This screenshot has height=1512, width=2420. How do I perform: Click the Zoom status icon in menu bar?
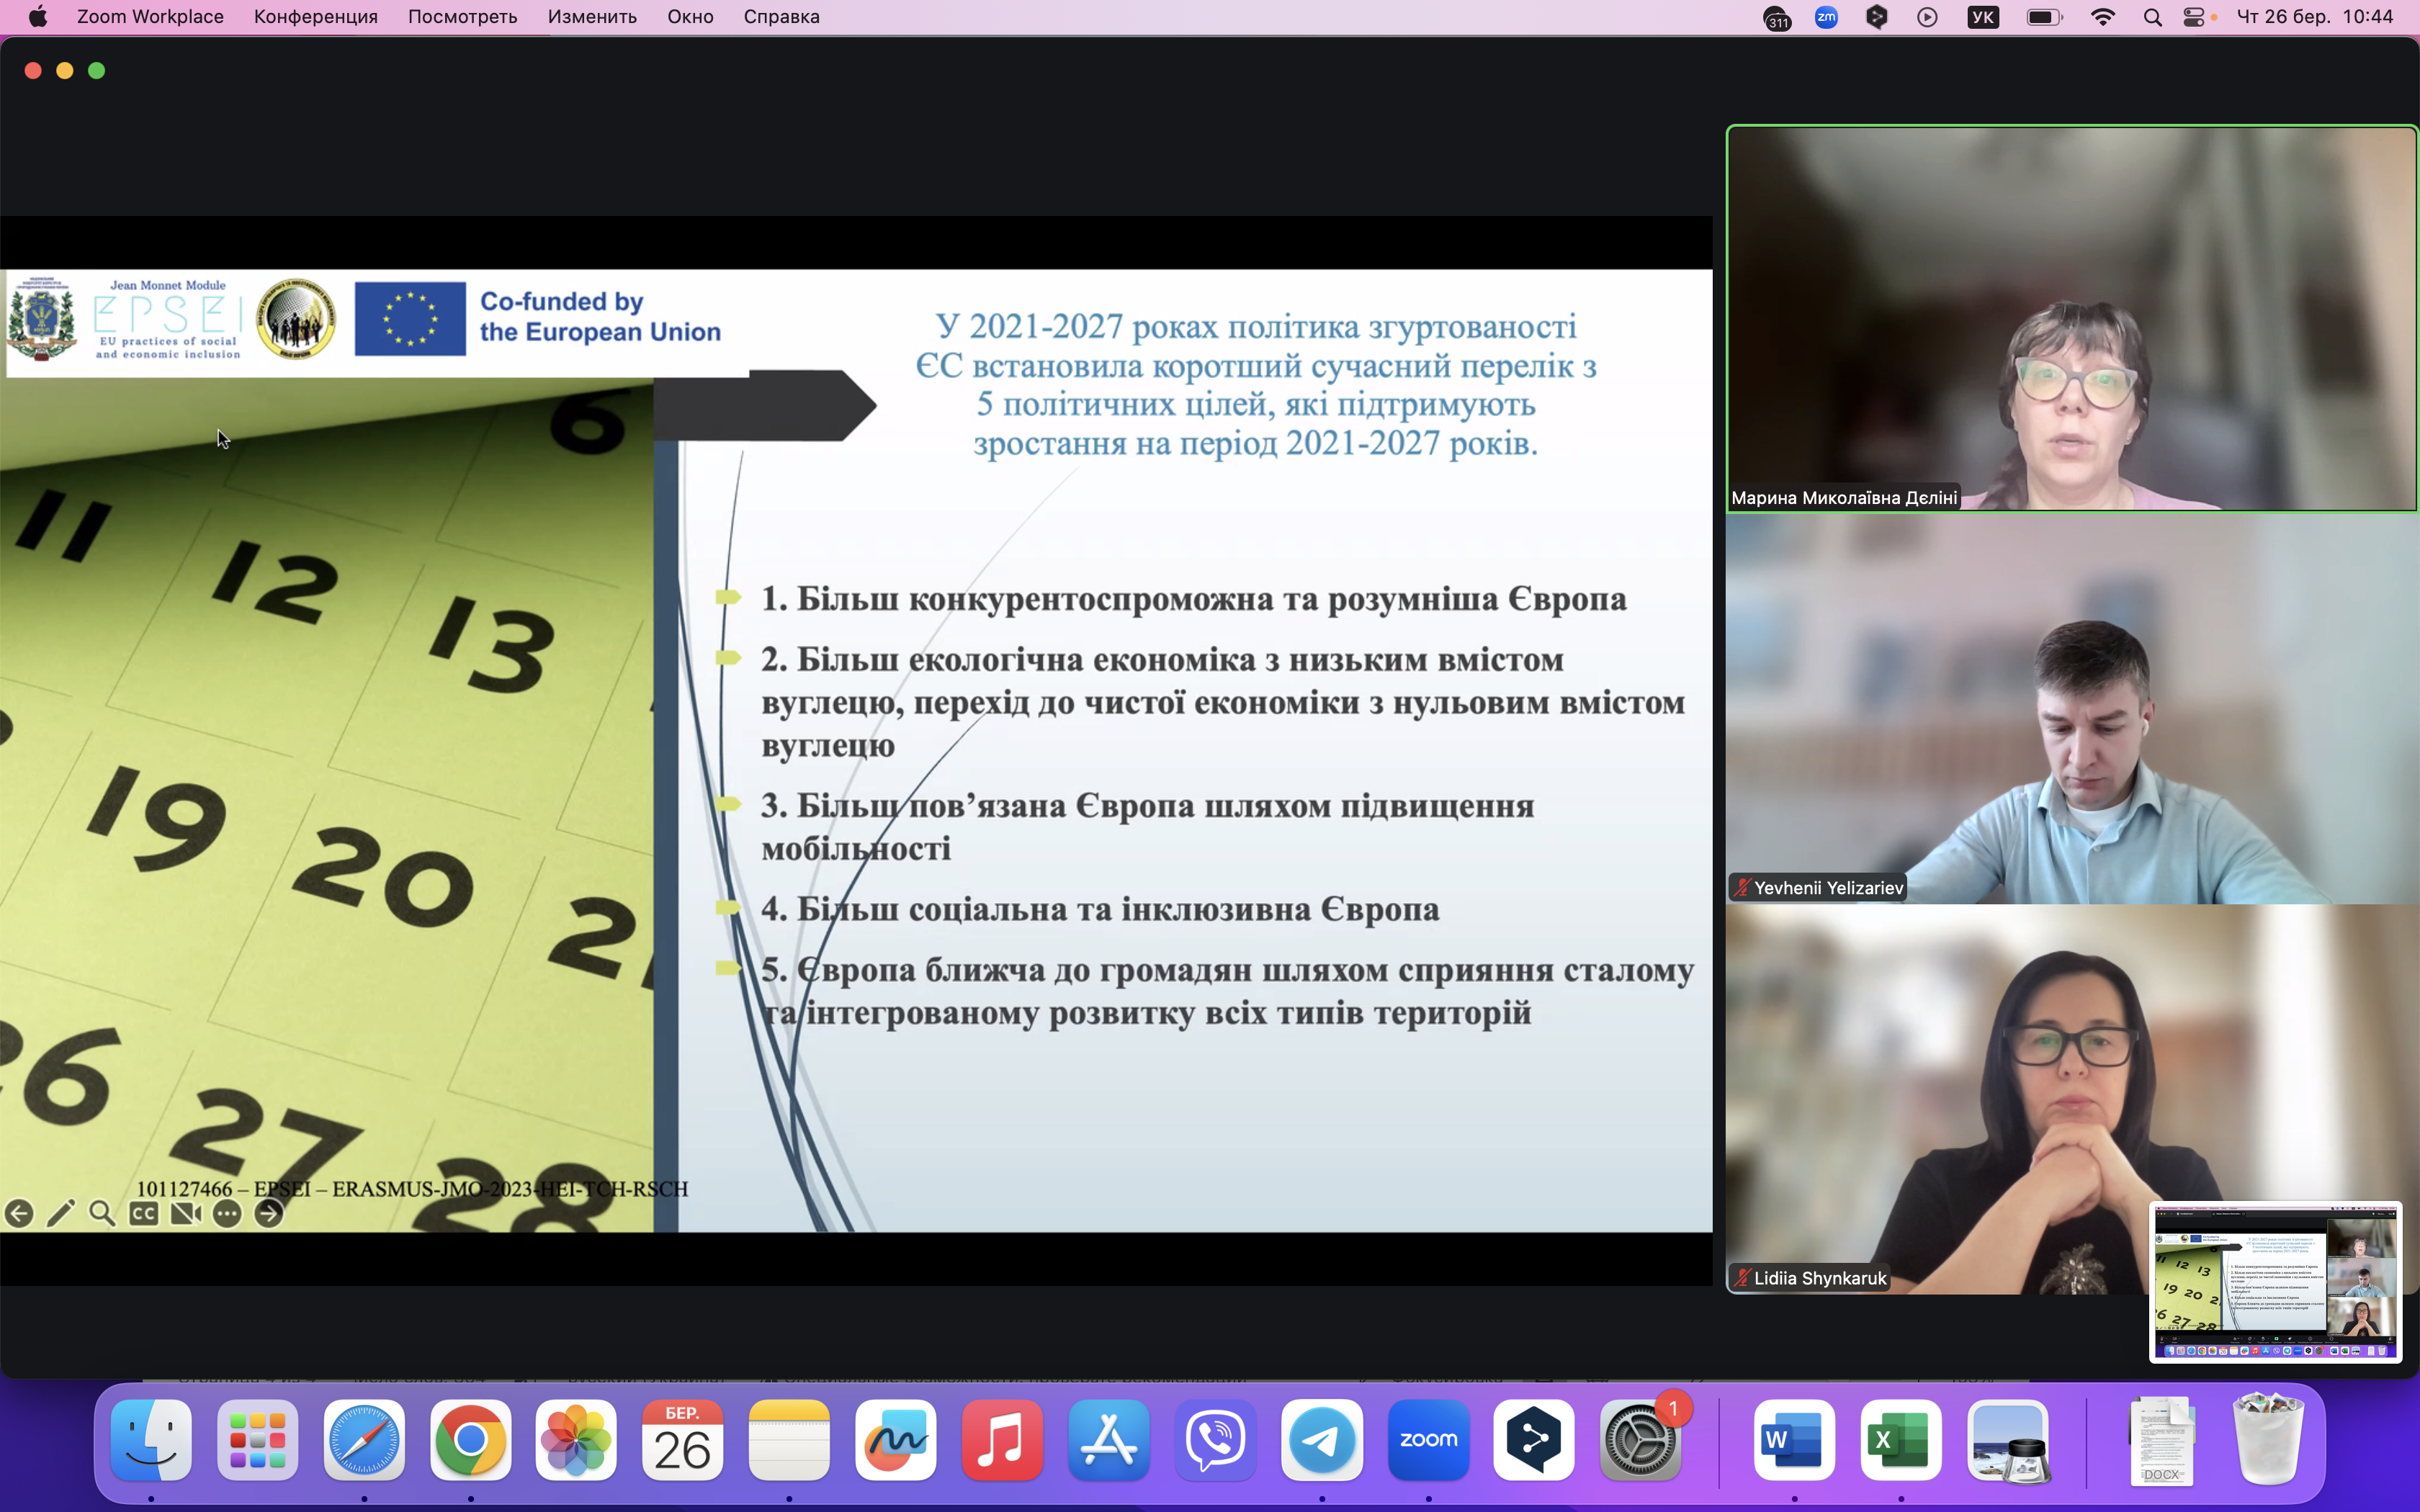(x=1826, y=17)
